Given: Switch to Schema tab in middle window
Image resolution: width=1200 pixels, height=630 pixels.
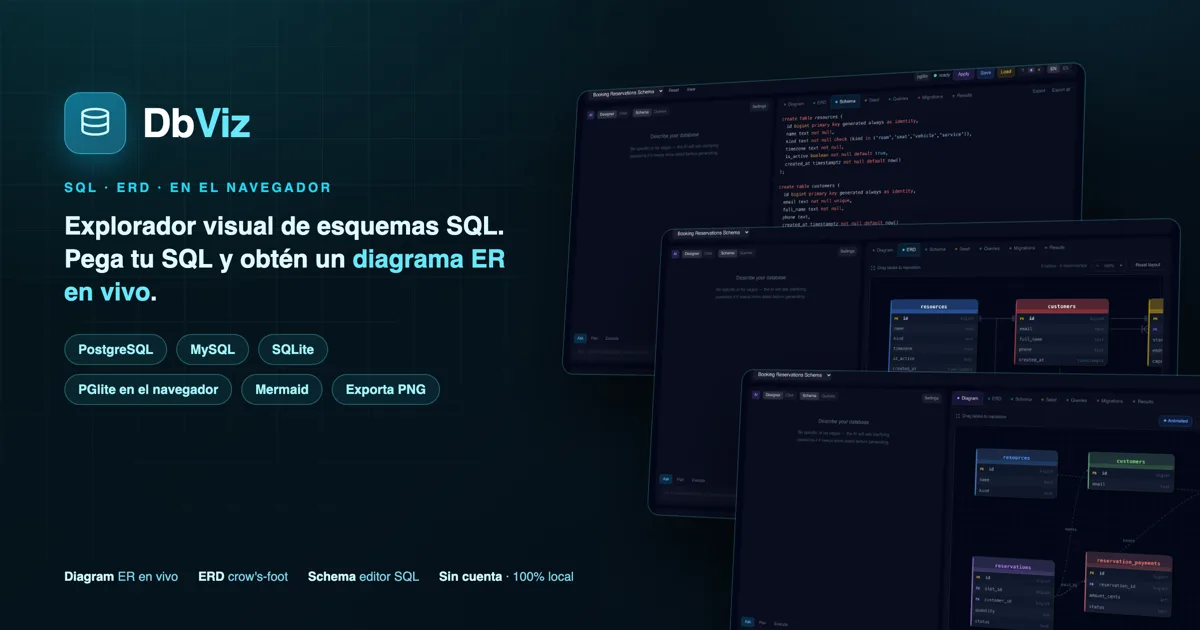Looking at the screenshot, I should (x=935, y=249).
